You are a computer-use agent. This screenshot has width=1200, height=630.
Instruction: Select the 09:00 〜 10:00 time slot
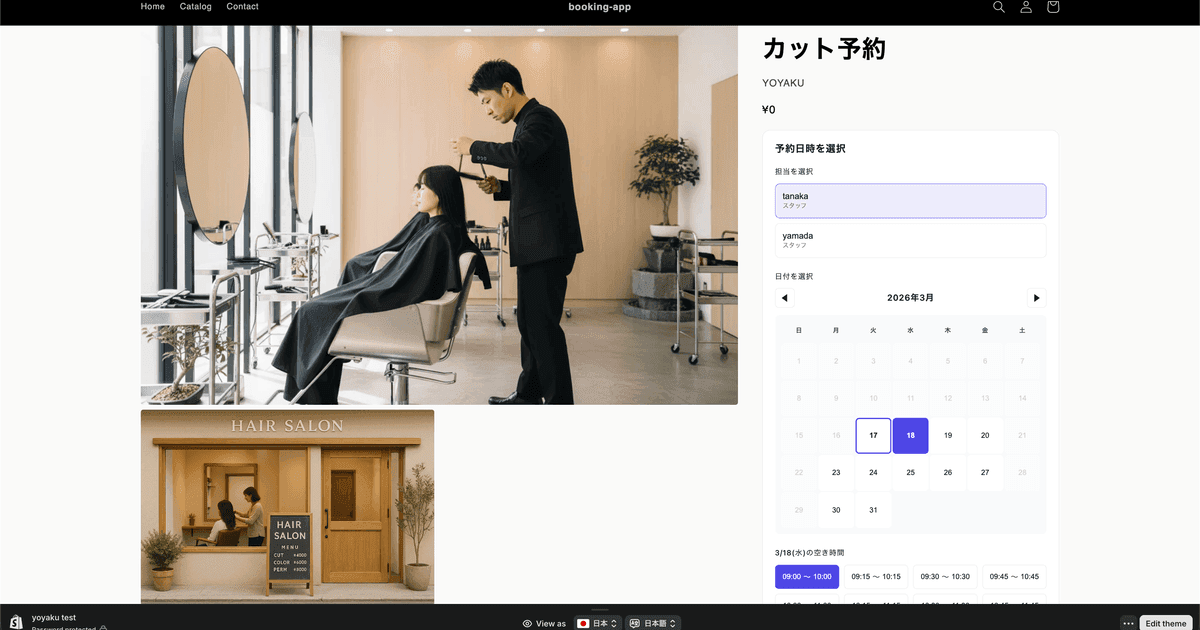[x=807, y=576]
